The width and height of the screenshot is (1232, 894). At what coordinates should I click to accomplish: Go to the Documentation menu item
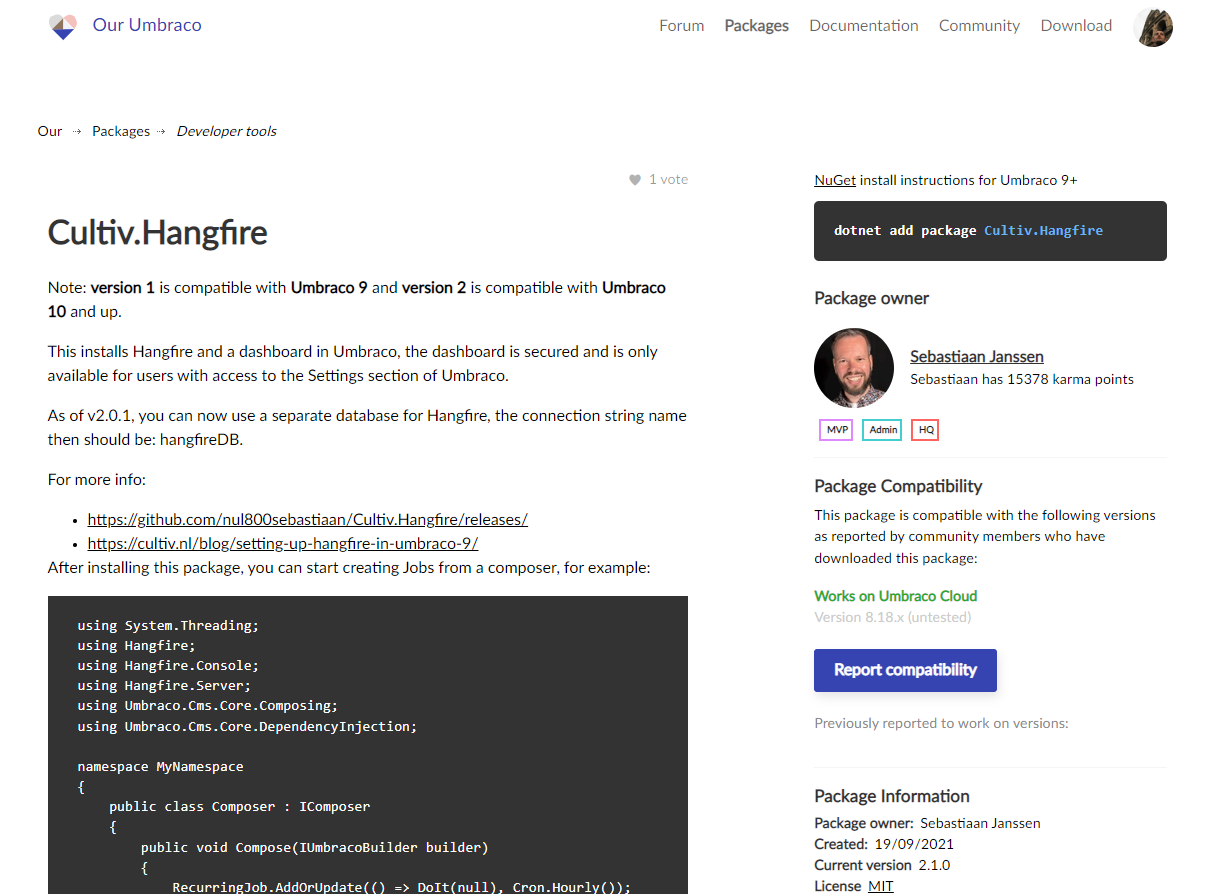(x=864, y=26)
